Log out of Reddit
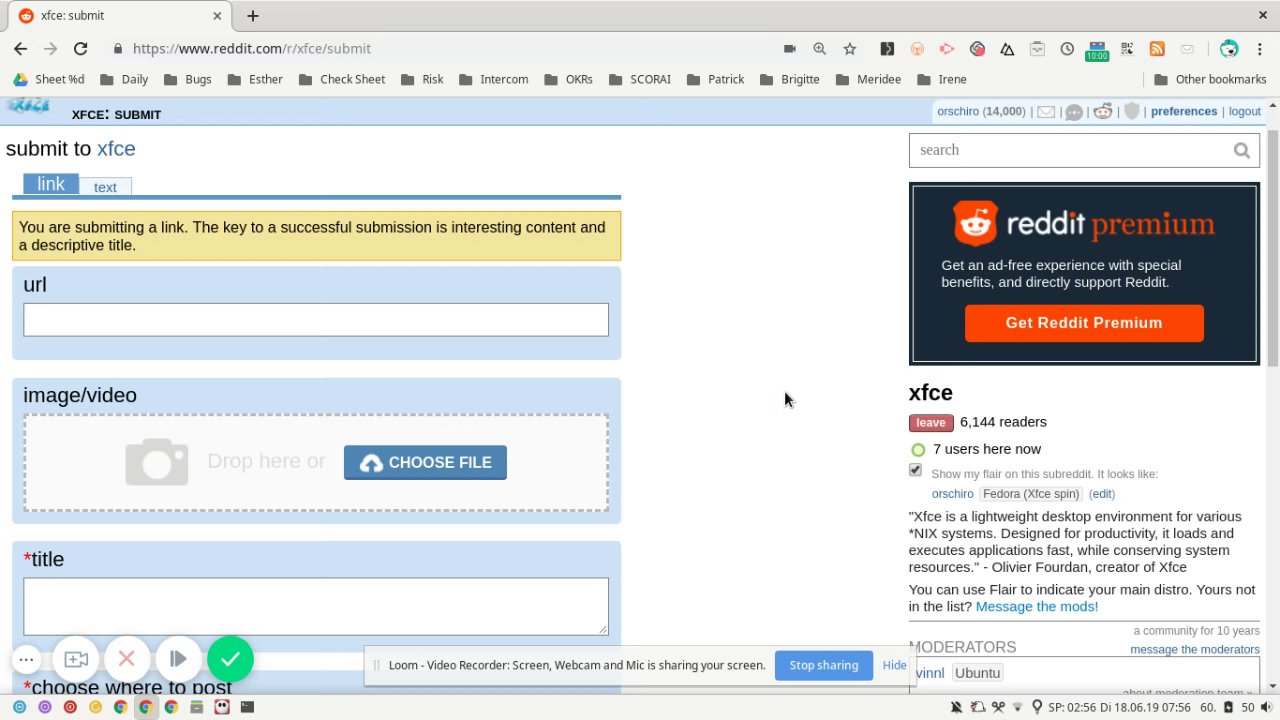Image resolution: width=1280 pixels, height=720 pixels. click(1244, 111)
